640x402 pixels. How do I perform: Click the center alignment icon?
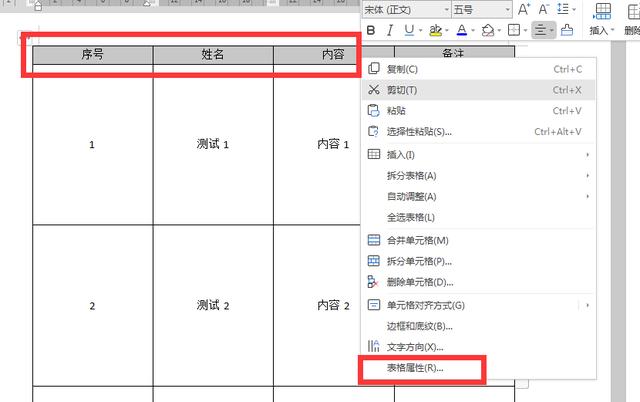point(540,30)
